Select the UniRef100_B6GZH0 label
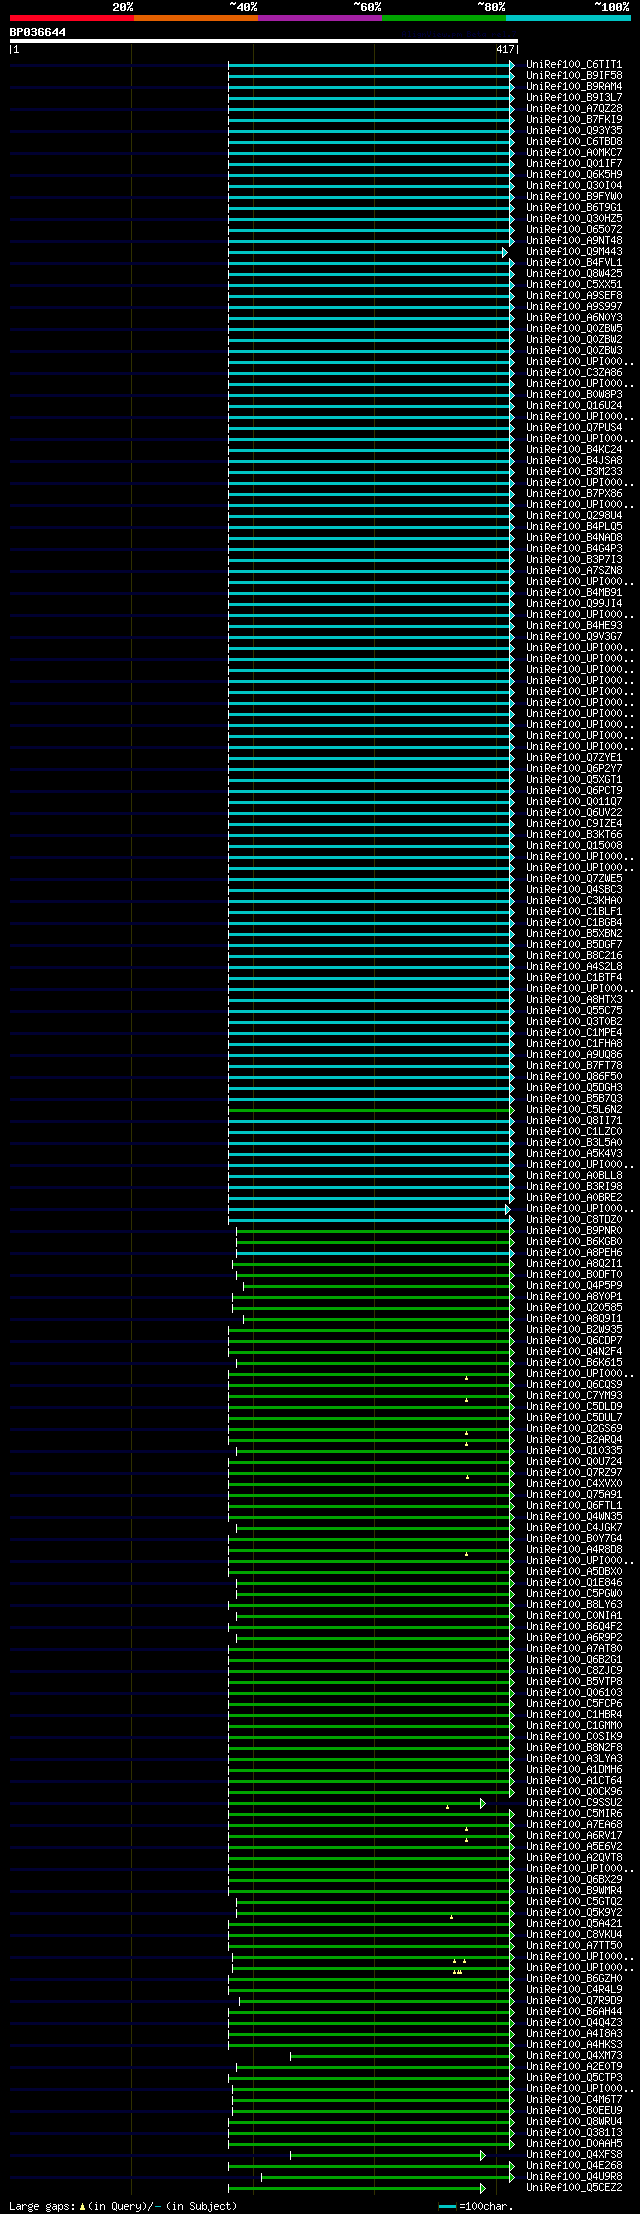640x2214 pixels. 574,1978
